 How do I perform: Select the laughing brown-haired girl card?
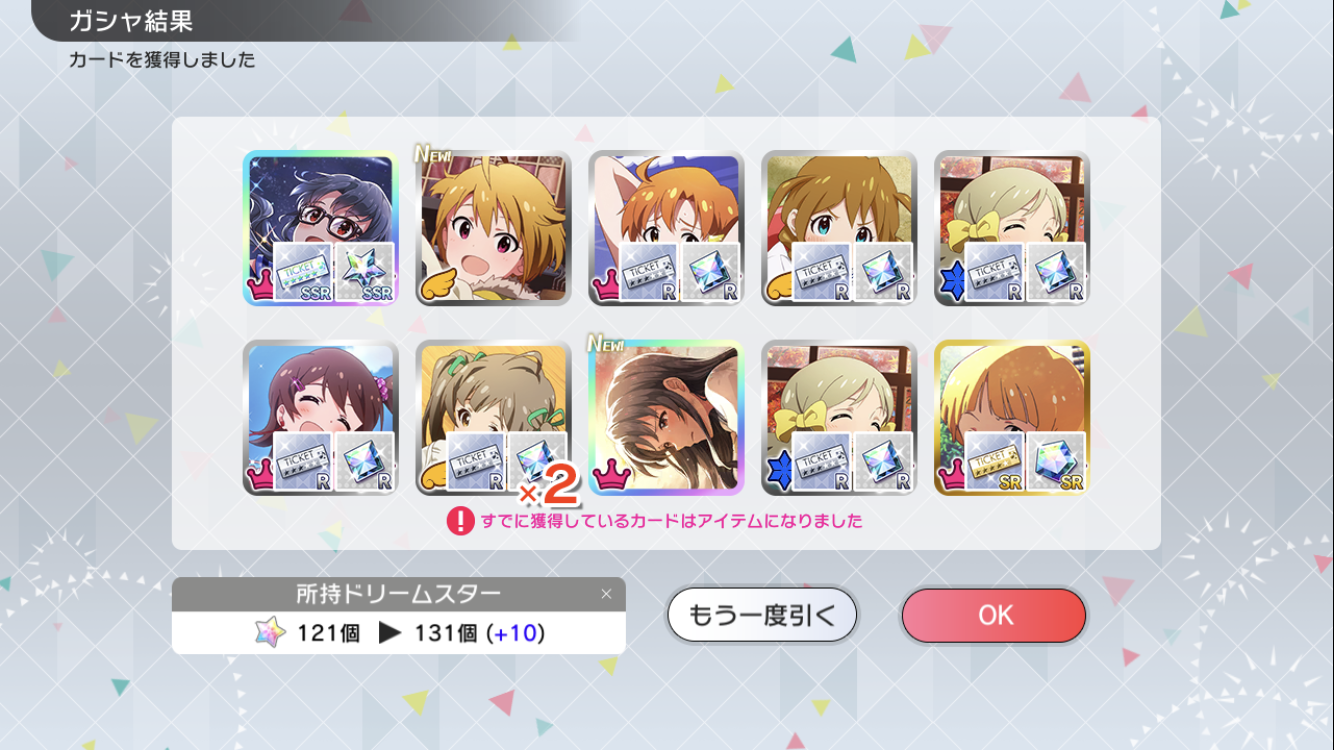coord(321,418)
